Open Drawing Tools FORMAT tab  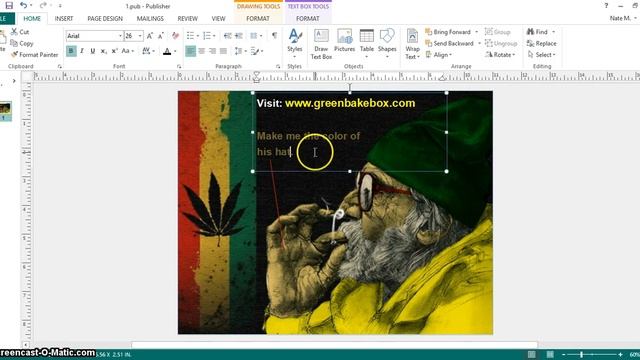pos(258,18)
